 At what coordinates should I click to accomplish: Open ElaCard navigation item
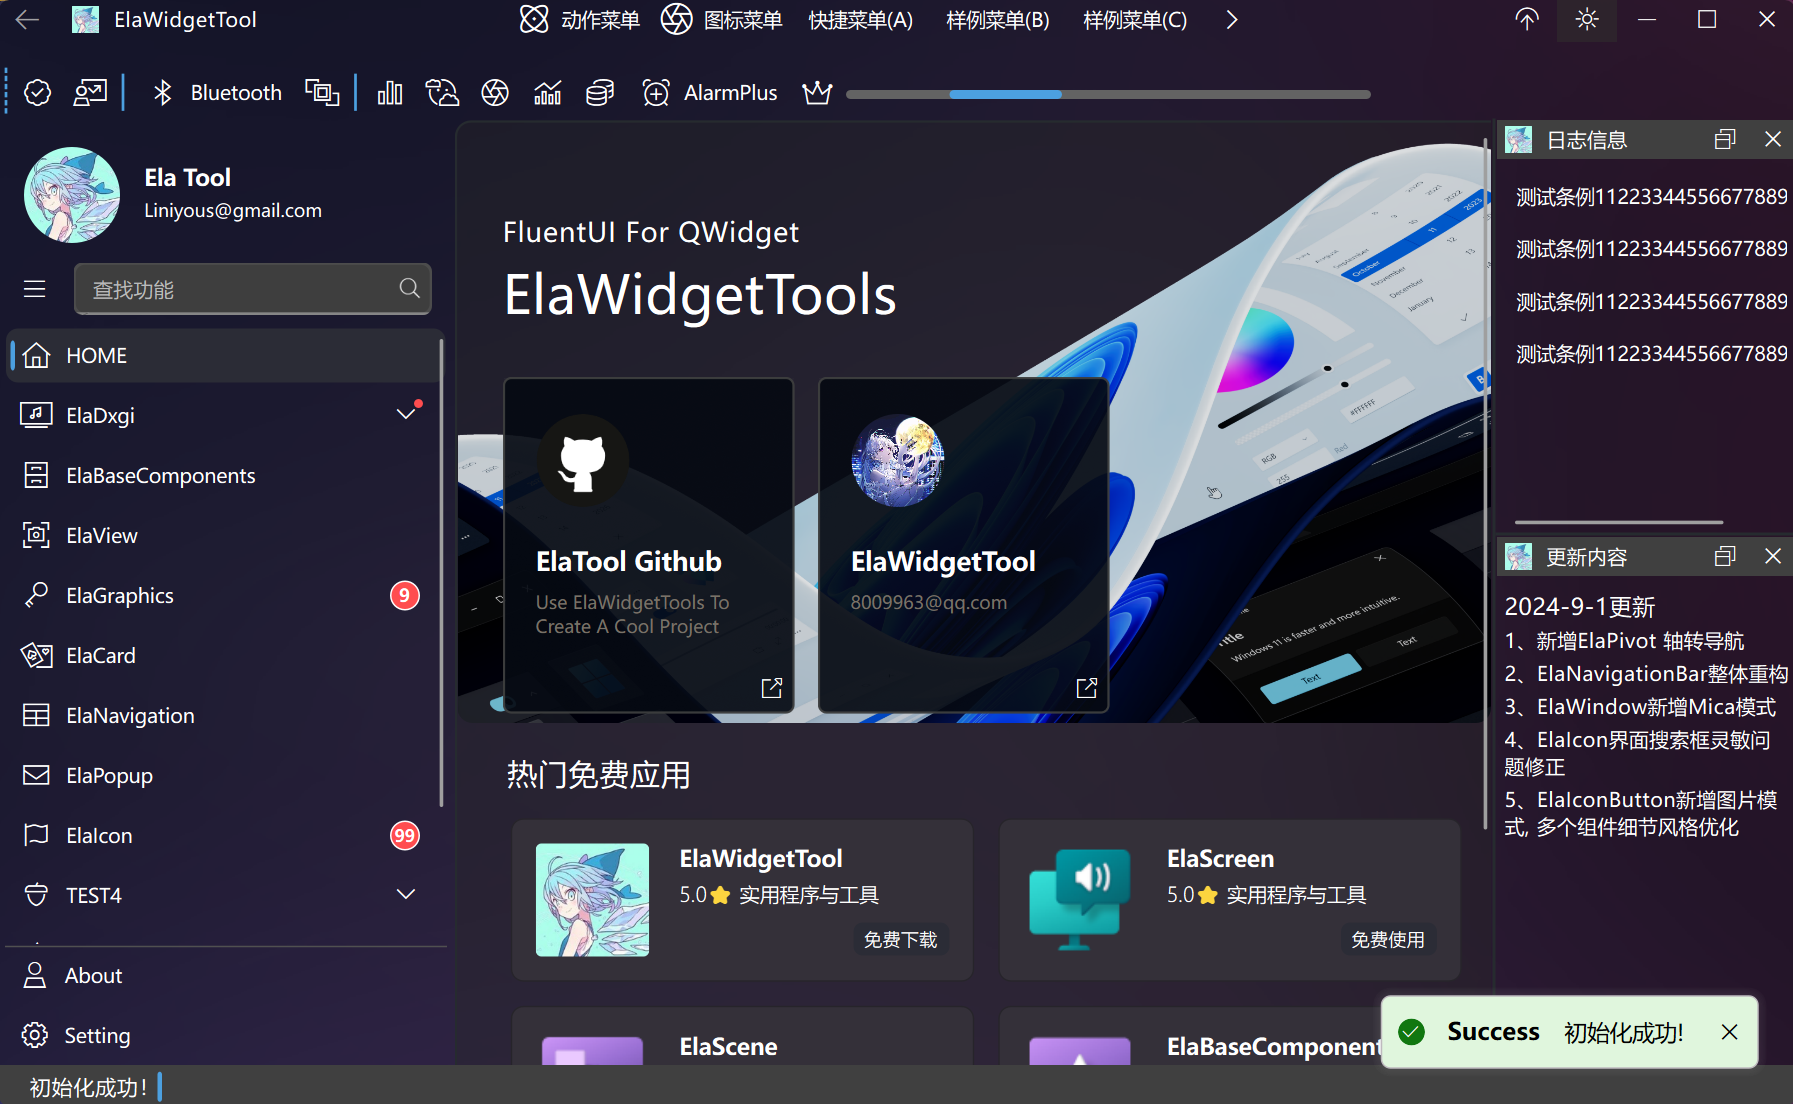(x=224, y=656)
